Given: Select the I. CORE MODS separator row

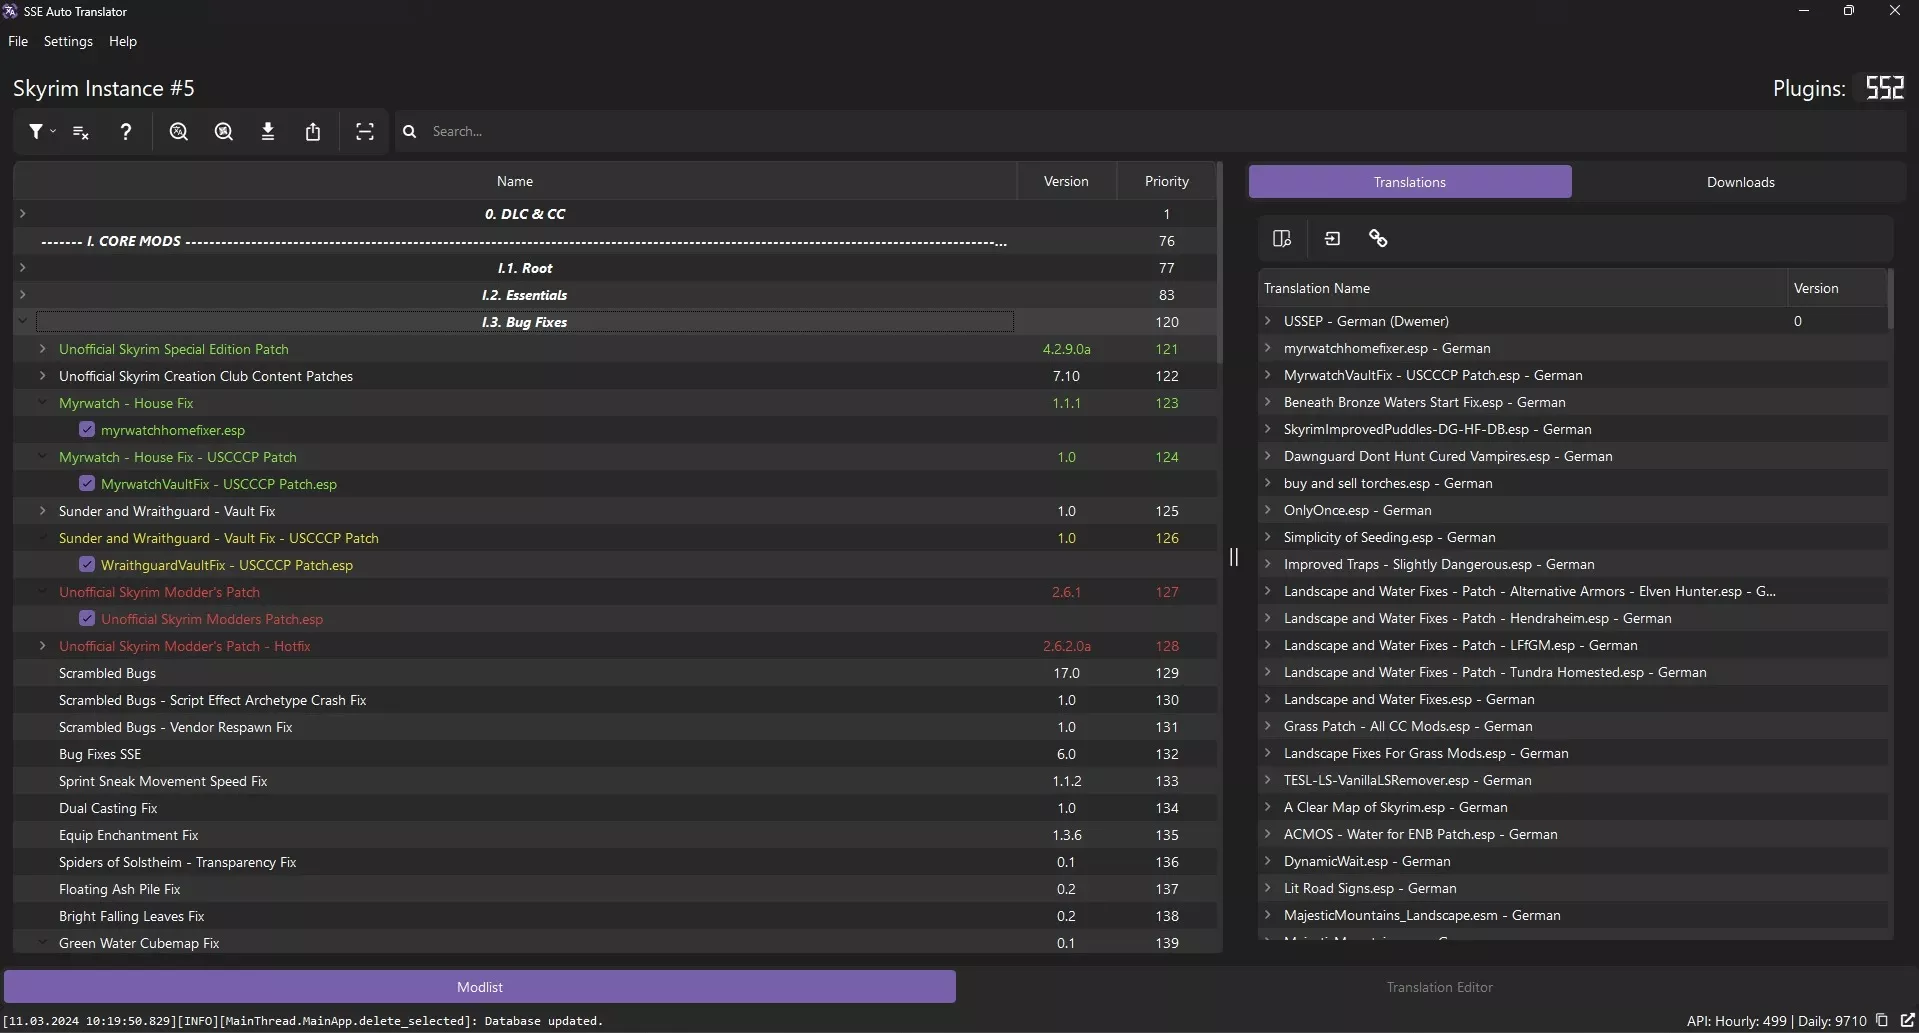Looking at the screenshot, I should pyautogui.click(x=615, y=240).
